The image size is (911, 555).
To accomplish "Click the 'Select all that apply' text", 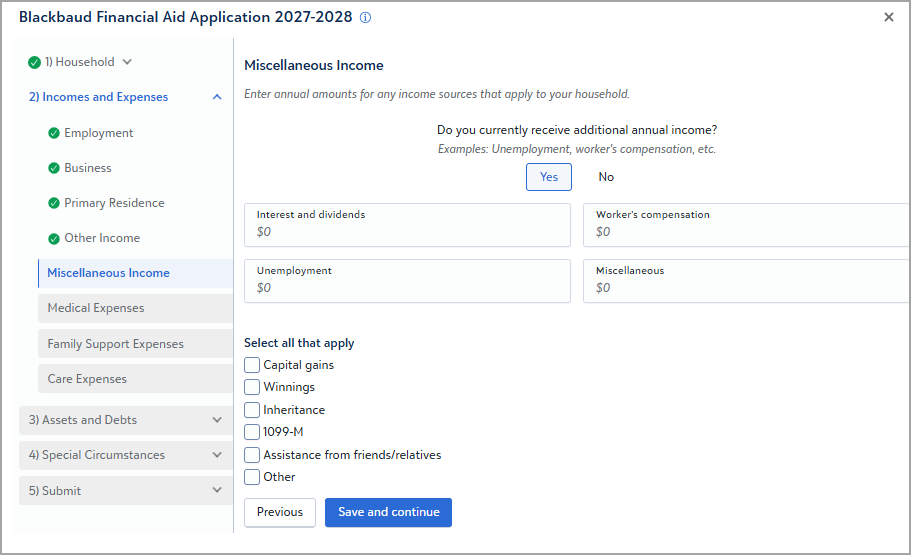I will point(299,343).
